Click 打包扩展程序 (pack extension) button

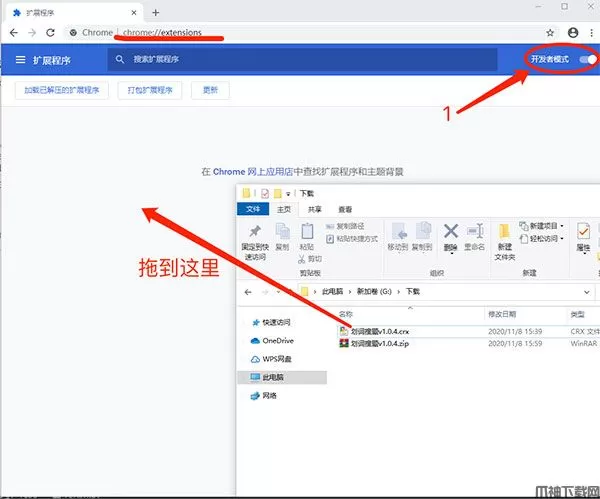[x=150, y=90]
